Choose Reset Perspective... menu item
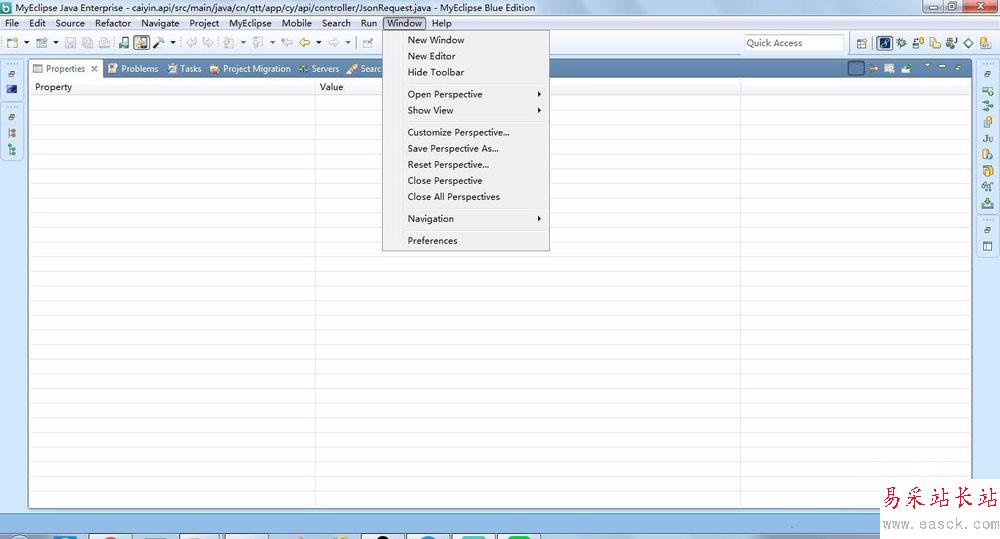This screenshot has height=539, width=1000. click(466, 165)
